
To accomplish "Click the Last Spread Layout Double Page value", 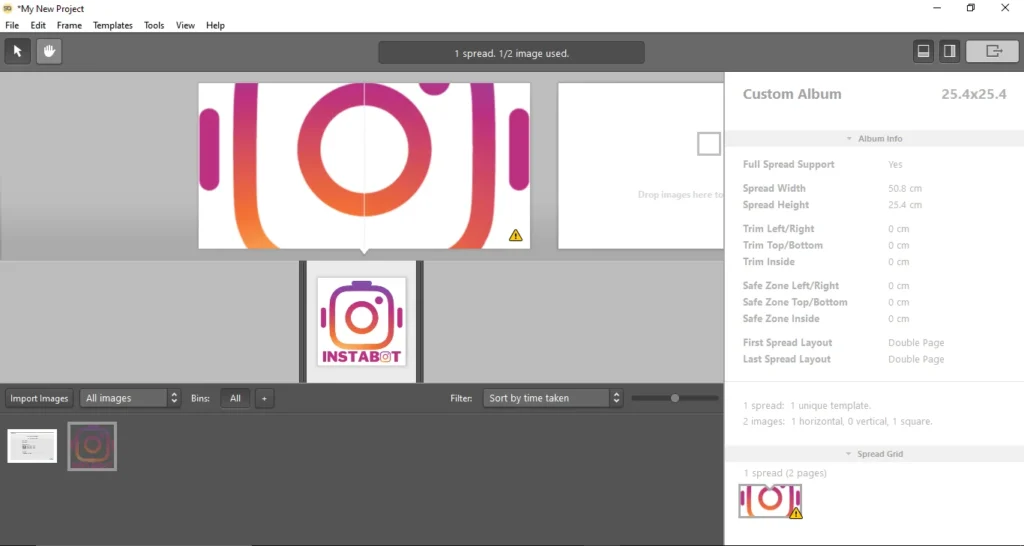I will click(x=916, y=359).
